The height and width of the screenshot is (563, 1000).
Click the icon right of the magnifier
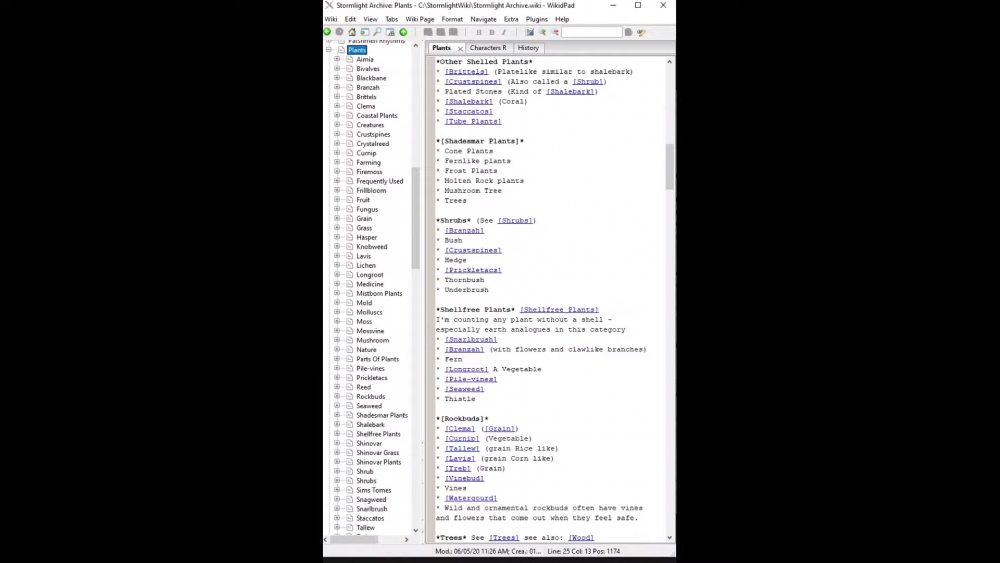click(390, 32)
